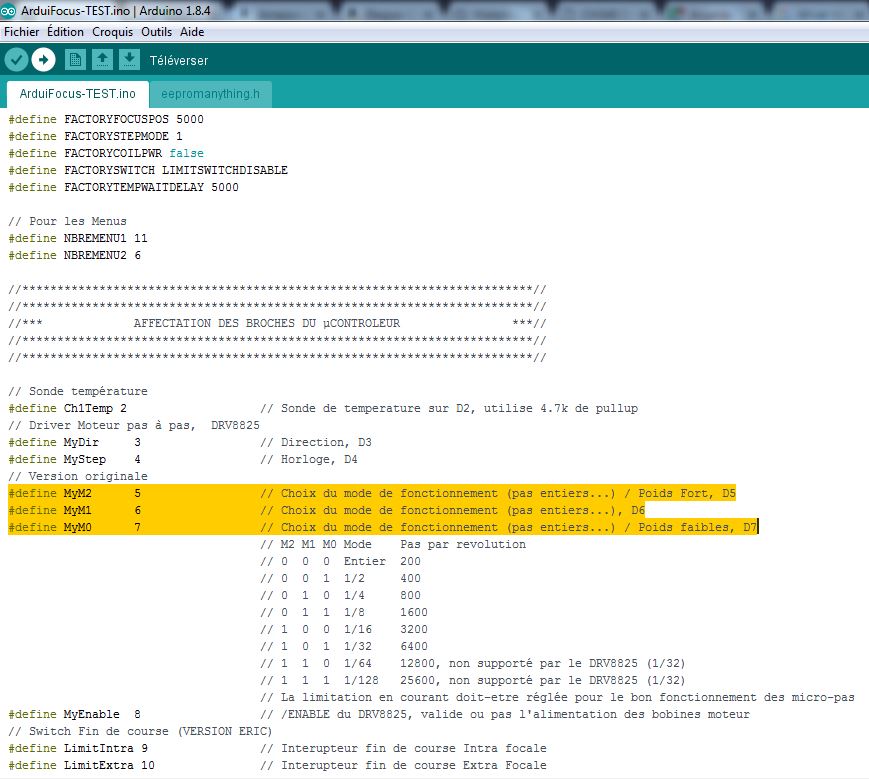Click the 'Driver Moteur pas à pas, DRV8825' comment

click(134, 426)
